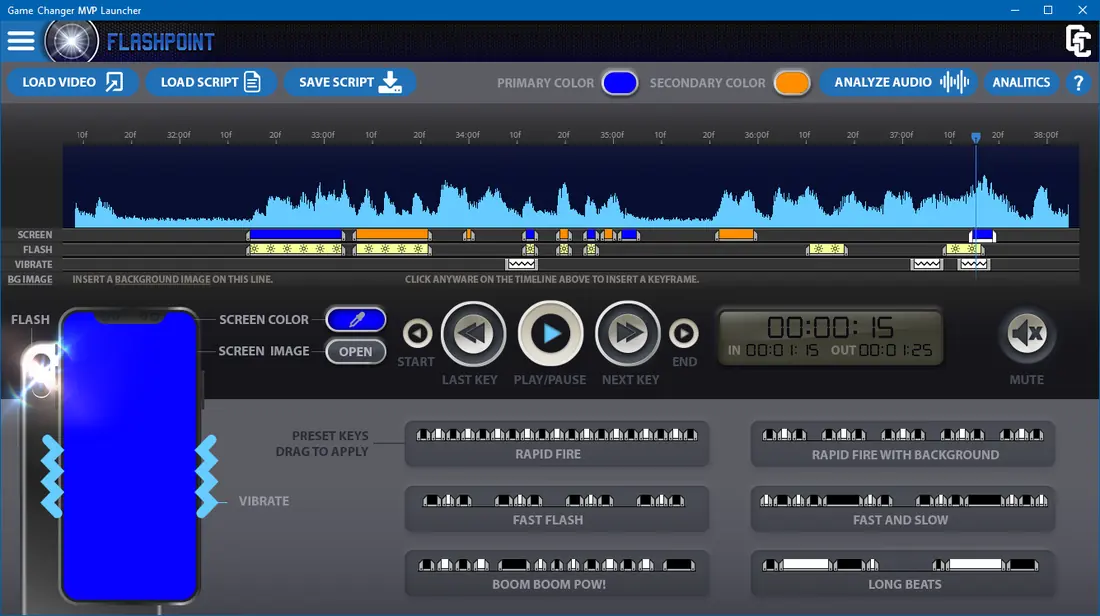1100x616 pixels.
Task: Click Analyze Audio button
Action: pyautogui.click(x=901, y=82)
